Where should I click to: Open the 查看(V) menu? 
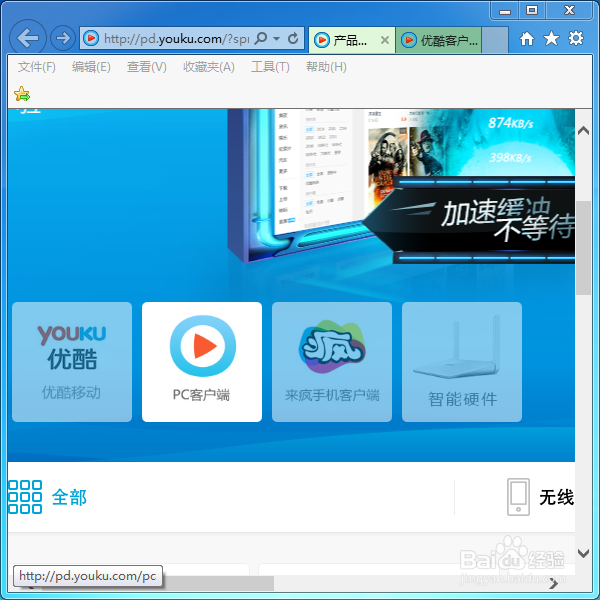point(147,67)
